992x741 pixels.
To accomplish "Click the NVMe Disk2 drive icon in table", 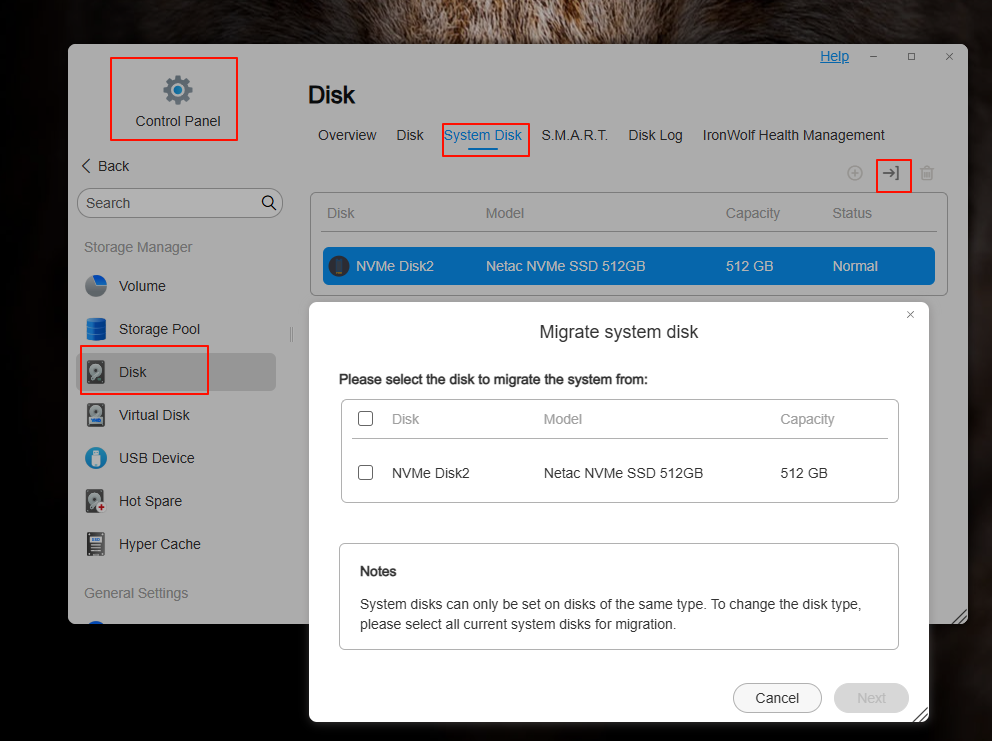I will tap(339, 266).
